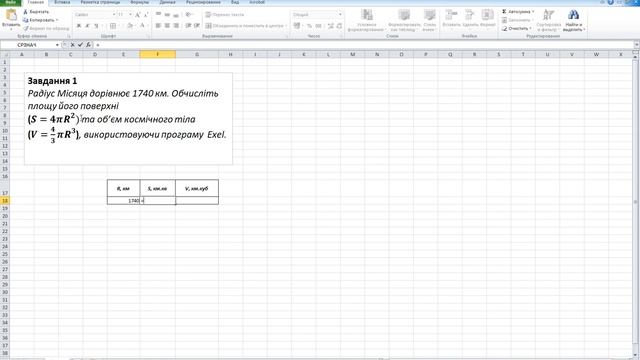Open the Fill (Заполнить) dropdown

point(517,20)
